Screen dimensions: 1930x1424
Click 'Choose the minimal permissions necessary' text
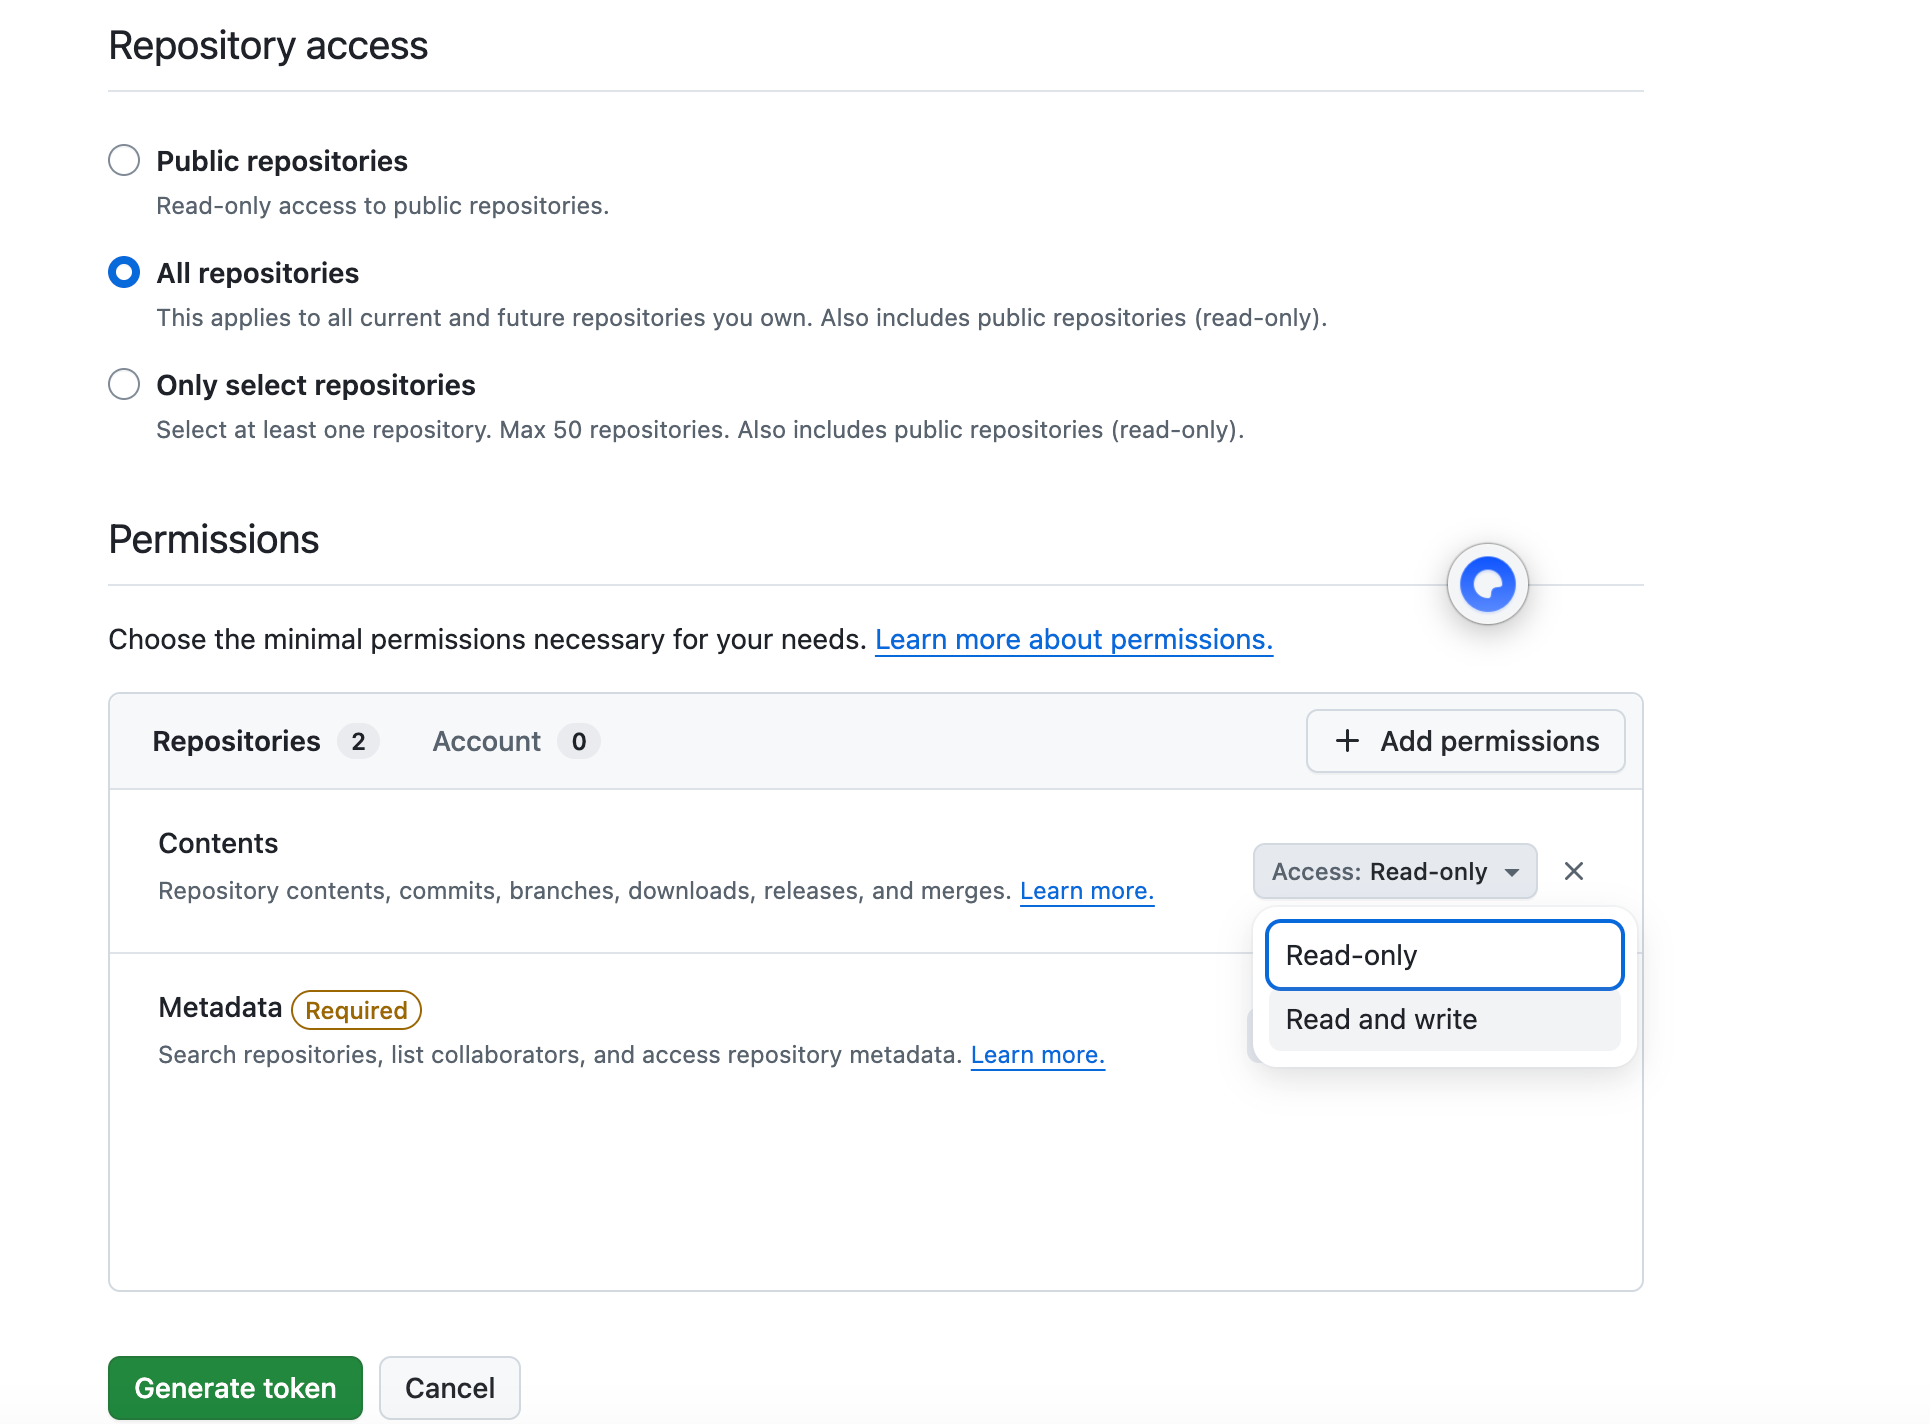(x=487, y=639)
